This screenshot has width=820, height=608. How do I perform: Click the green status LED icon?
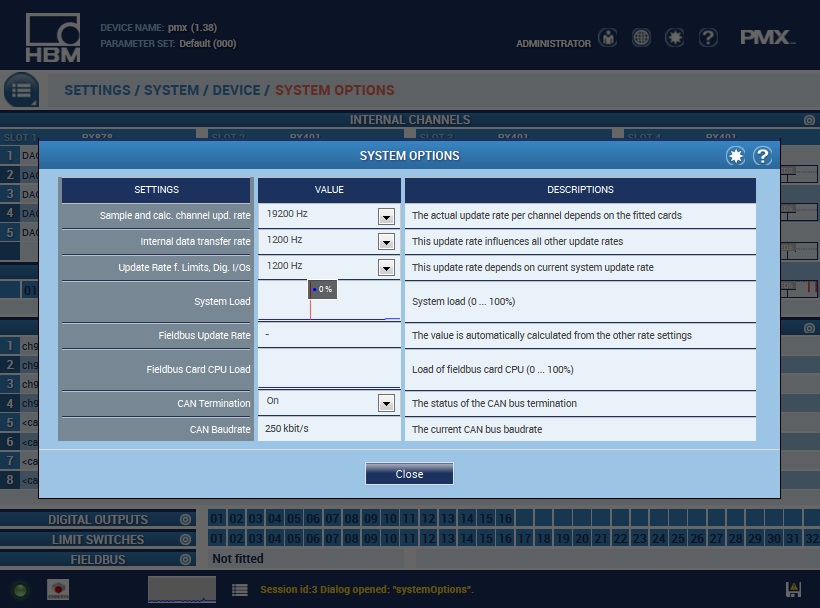[x=20, y=590]
